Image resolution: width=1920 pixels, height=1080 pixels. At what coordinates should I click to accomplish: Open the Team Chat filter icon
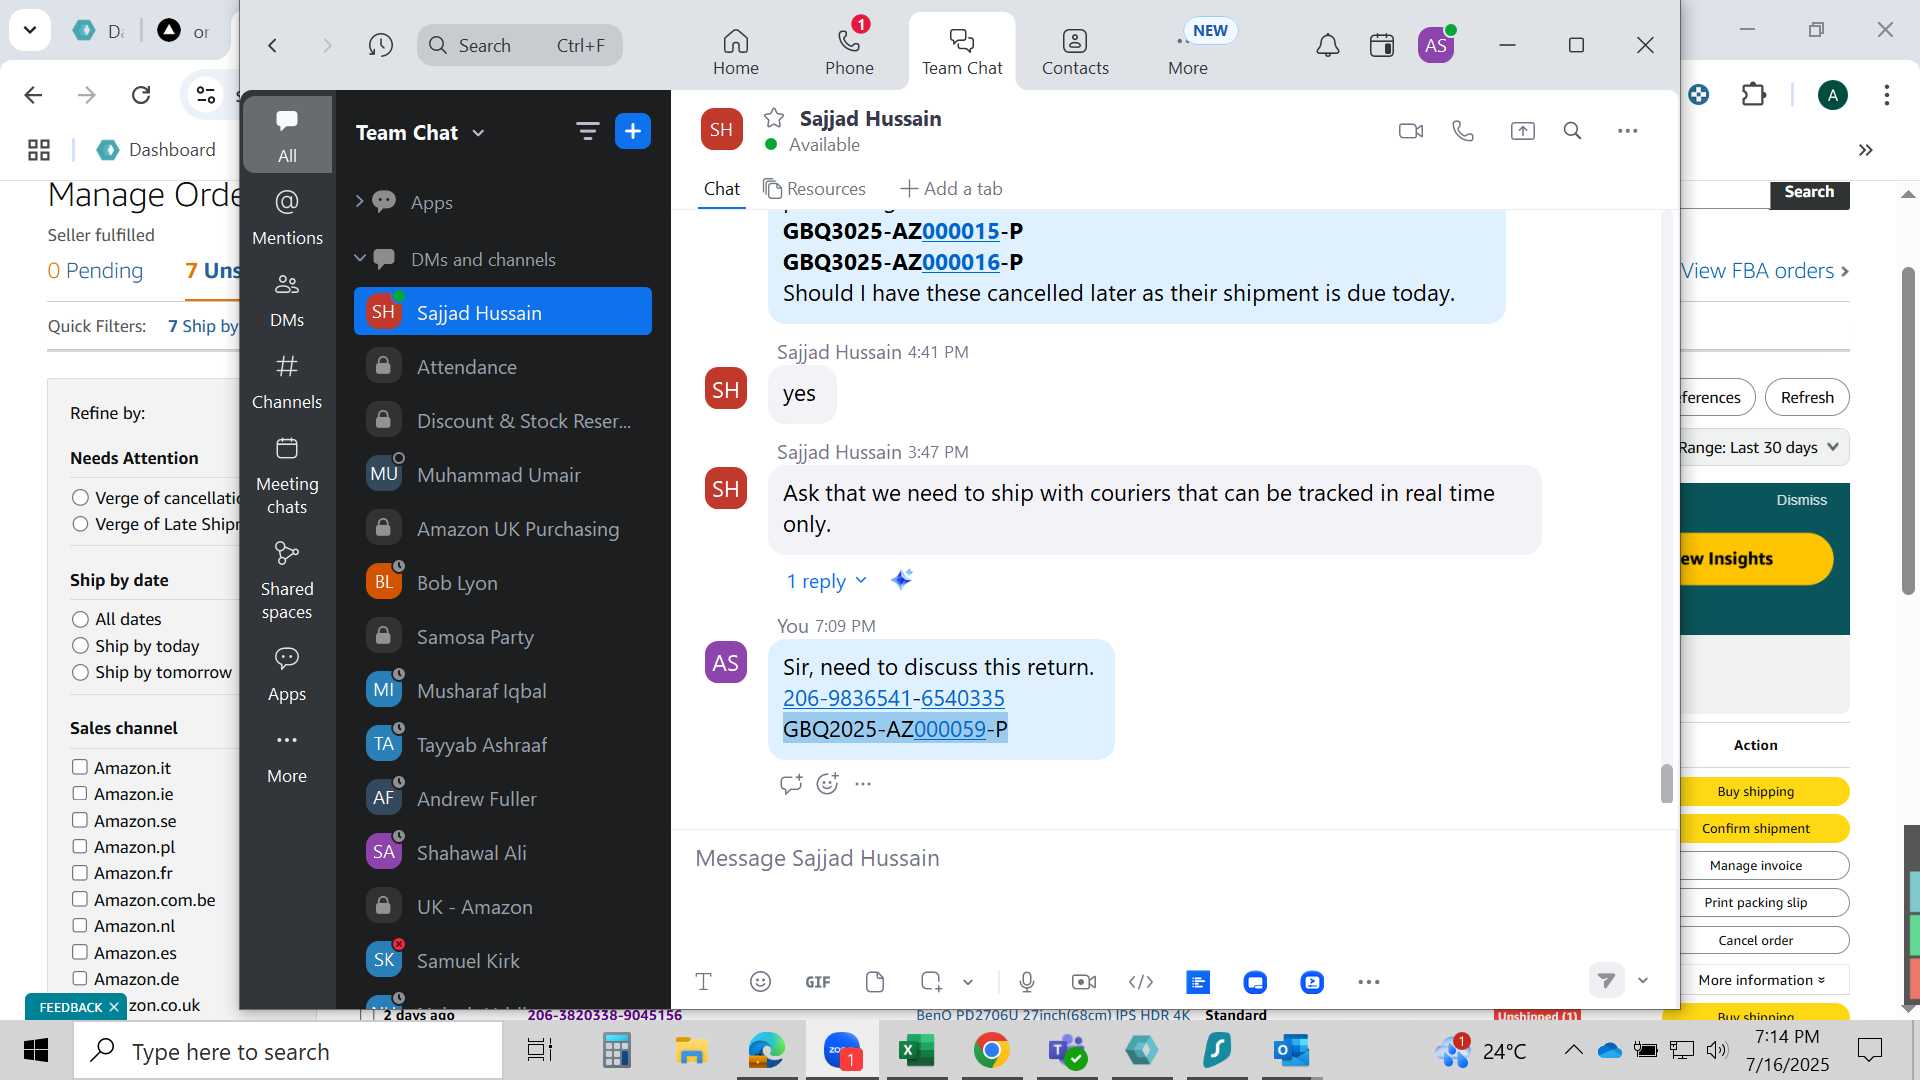[x=587, y=131]
